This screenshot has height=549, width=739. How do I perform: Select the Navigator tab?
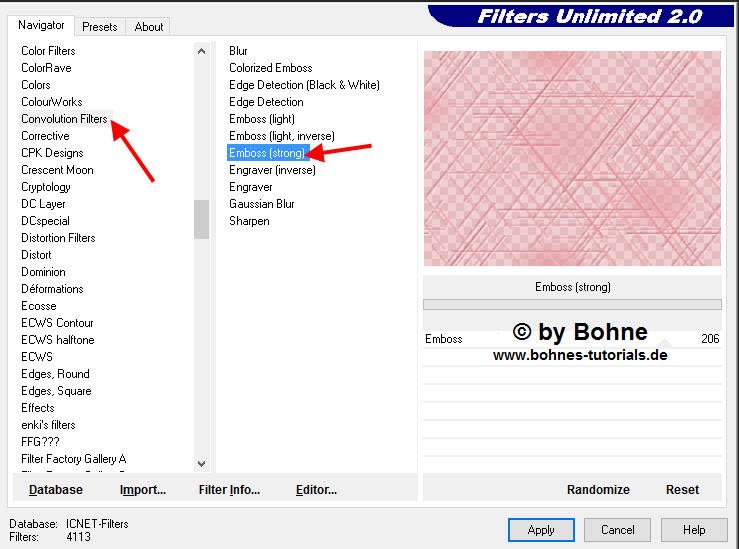pyautogui.click(x=41, y=25)
